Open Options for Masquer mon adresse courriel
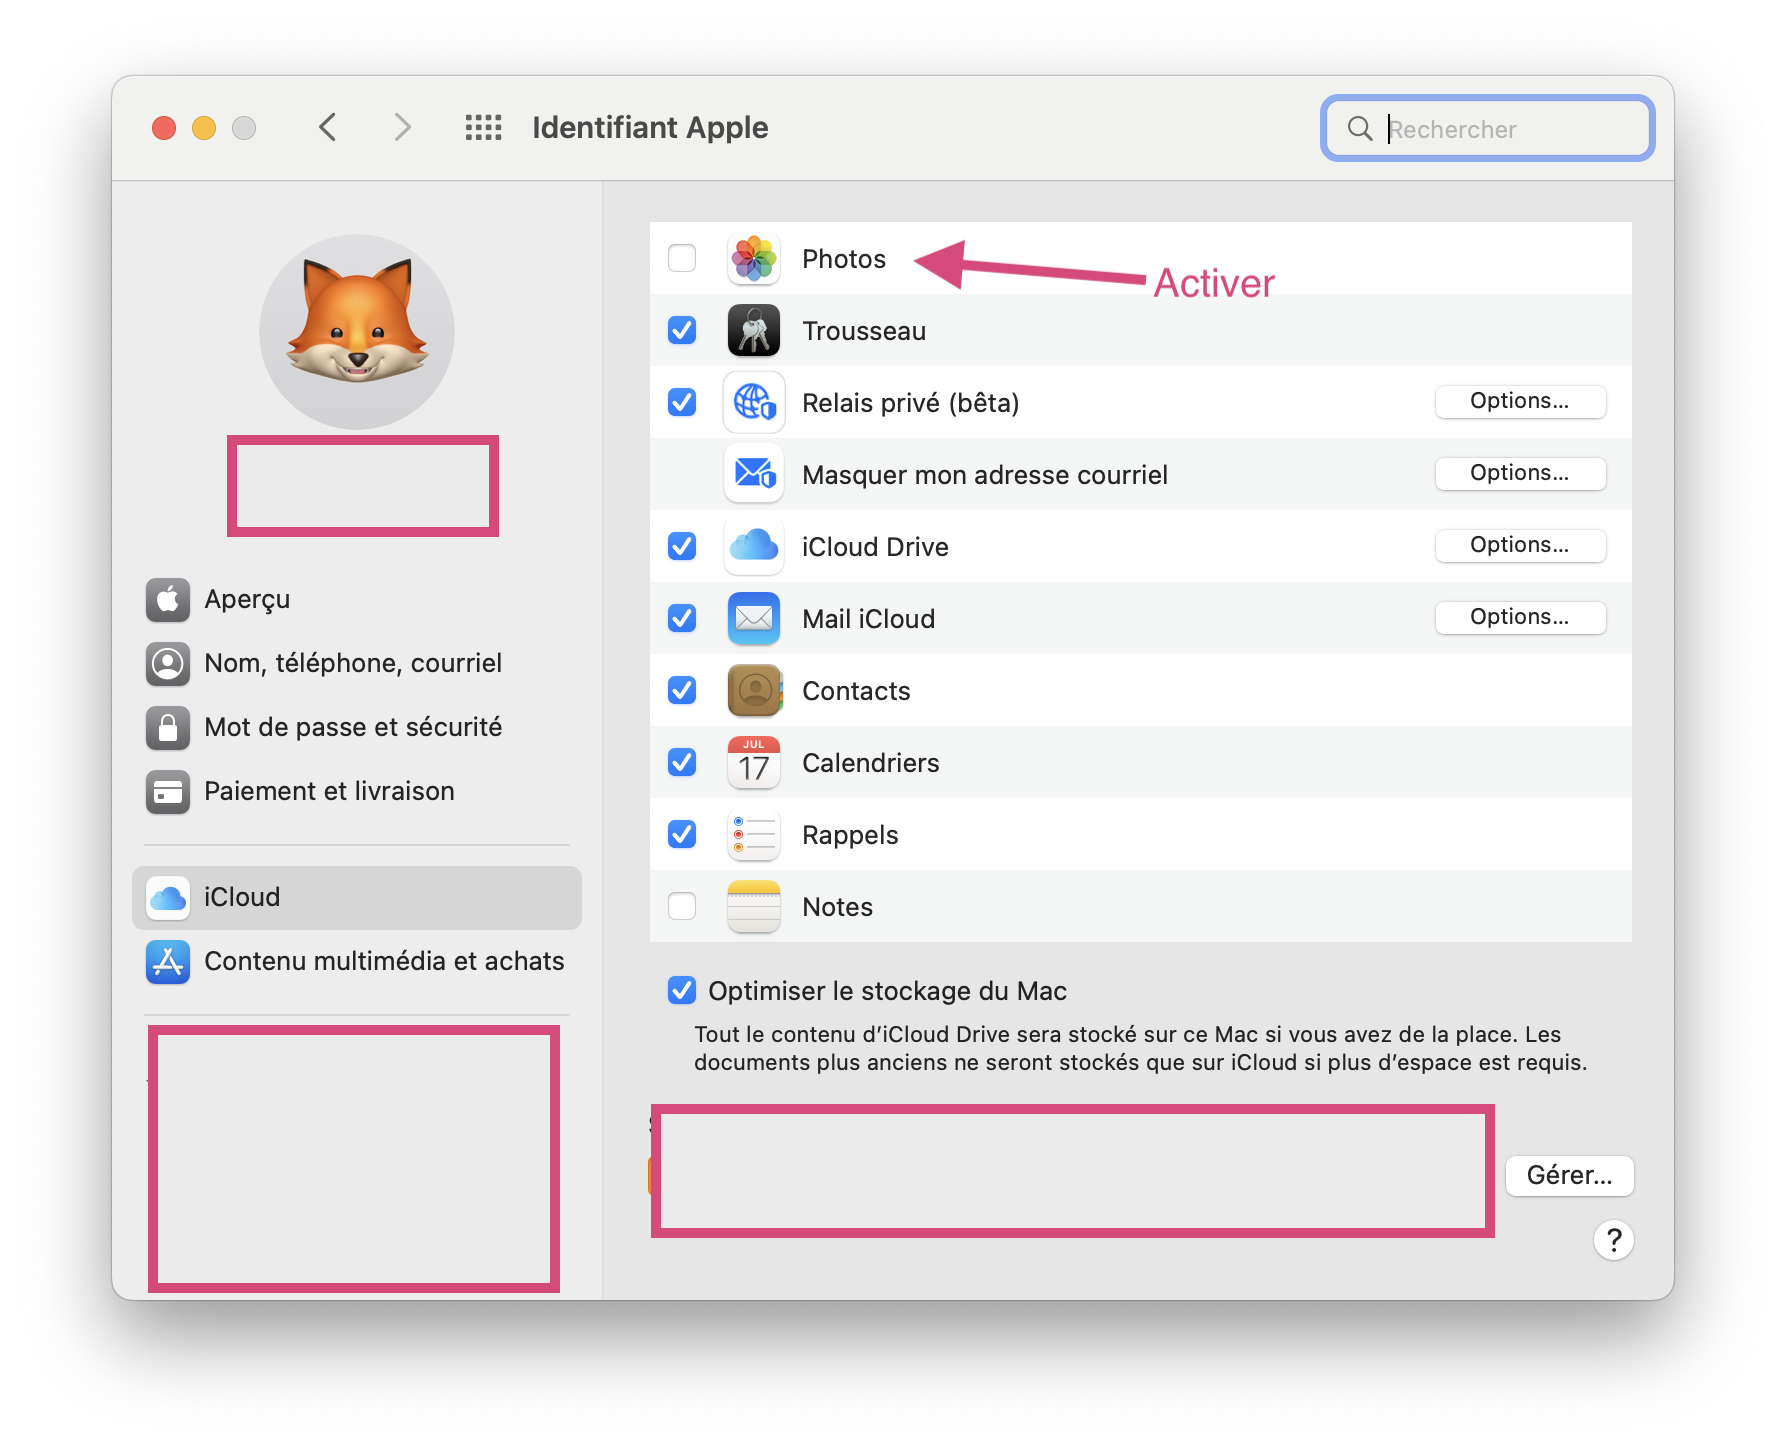 (1520, 474)
